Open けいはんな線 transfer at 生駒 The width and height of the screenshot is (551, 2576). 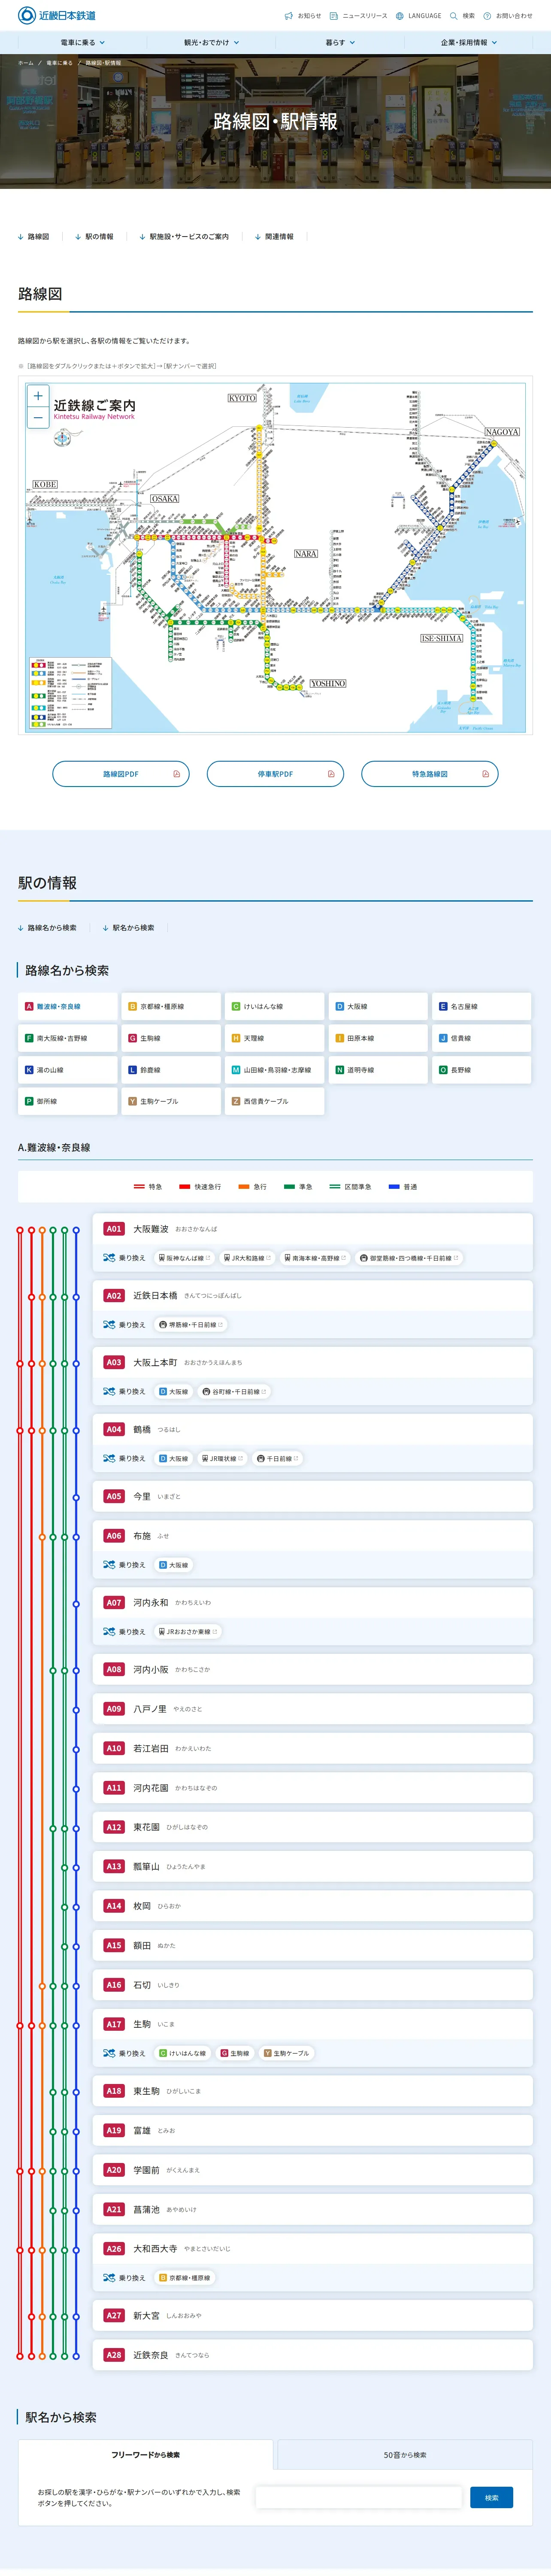coord(183,2053)
